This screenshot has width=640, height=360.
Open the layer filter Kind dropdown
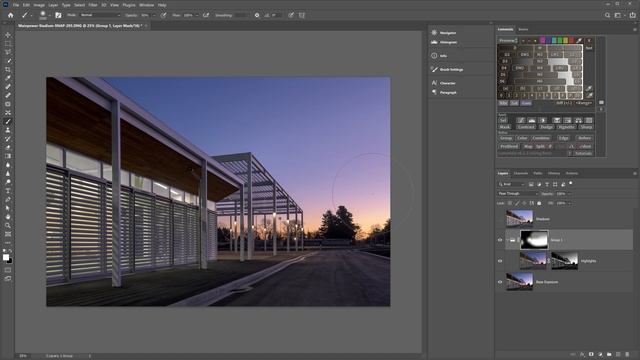pos(511,184)
